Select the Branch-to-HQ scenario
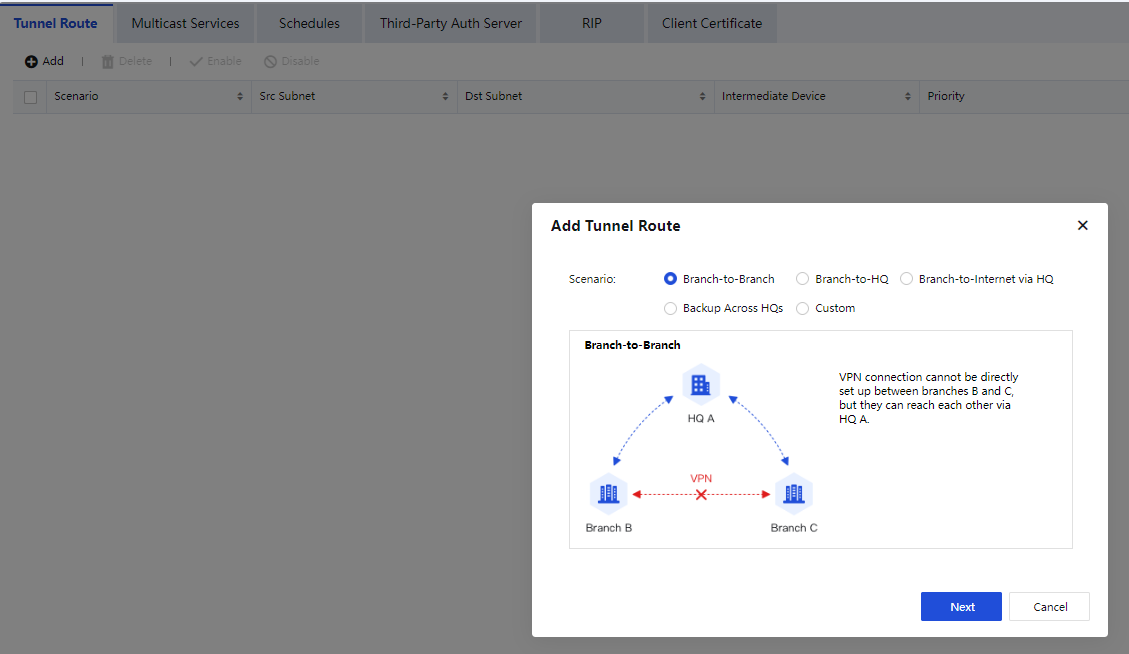This screenshot has width=1129, height=654. point(802,279)
